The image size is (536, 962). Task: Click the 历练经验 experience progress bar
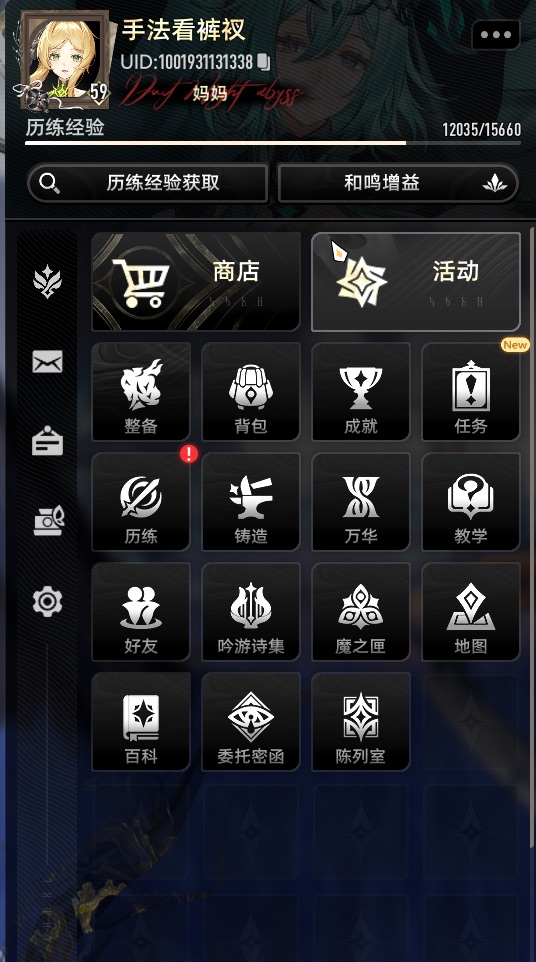click(x=273, y=143)
